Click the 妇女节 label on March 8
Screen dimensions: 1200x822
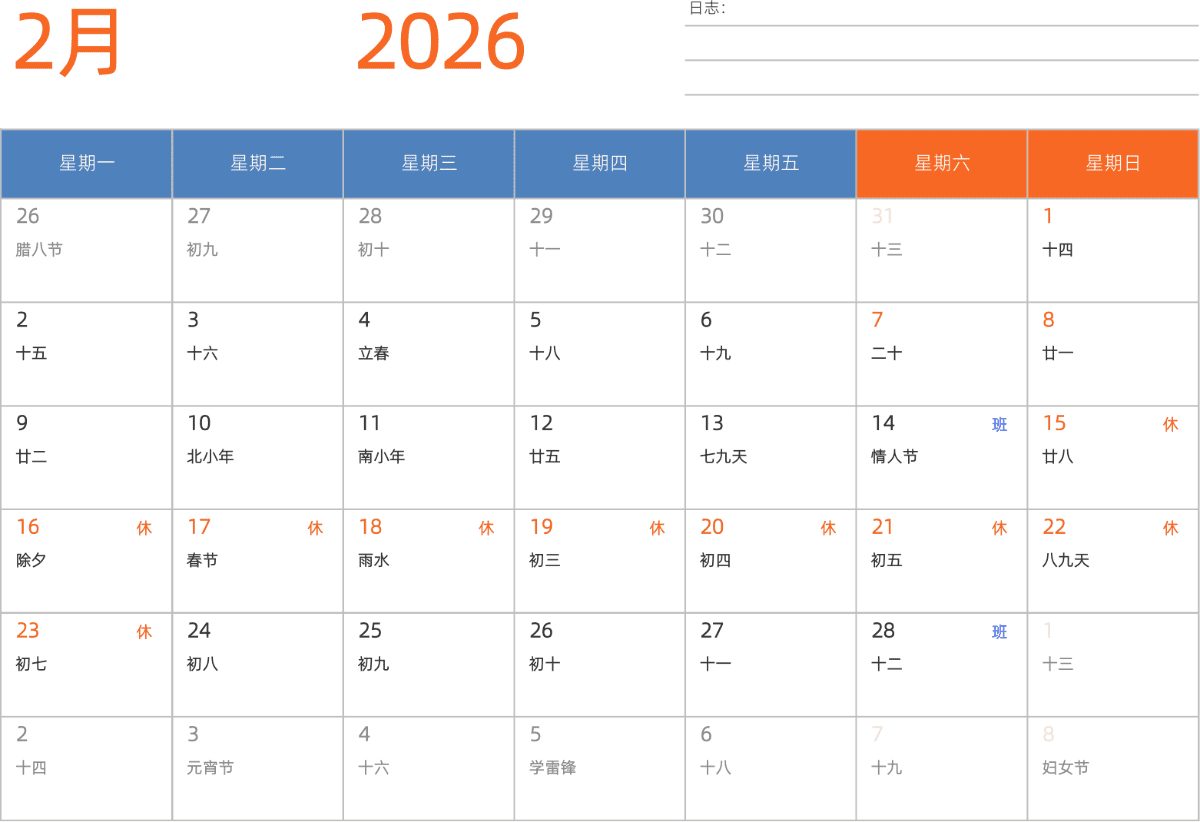[1065, 768]
